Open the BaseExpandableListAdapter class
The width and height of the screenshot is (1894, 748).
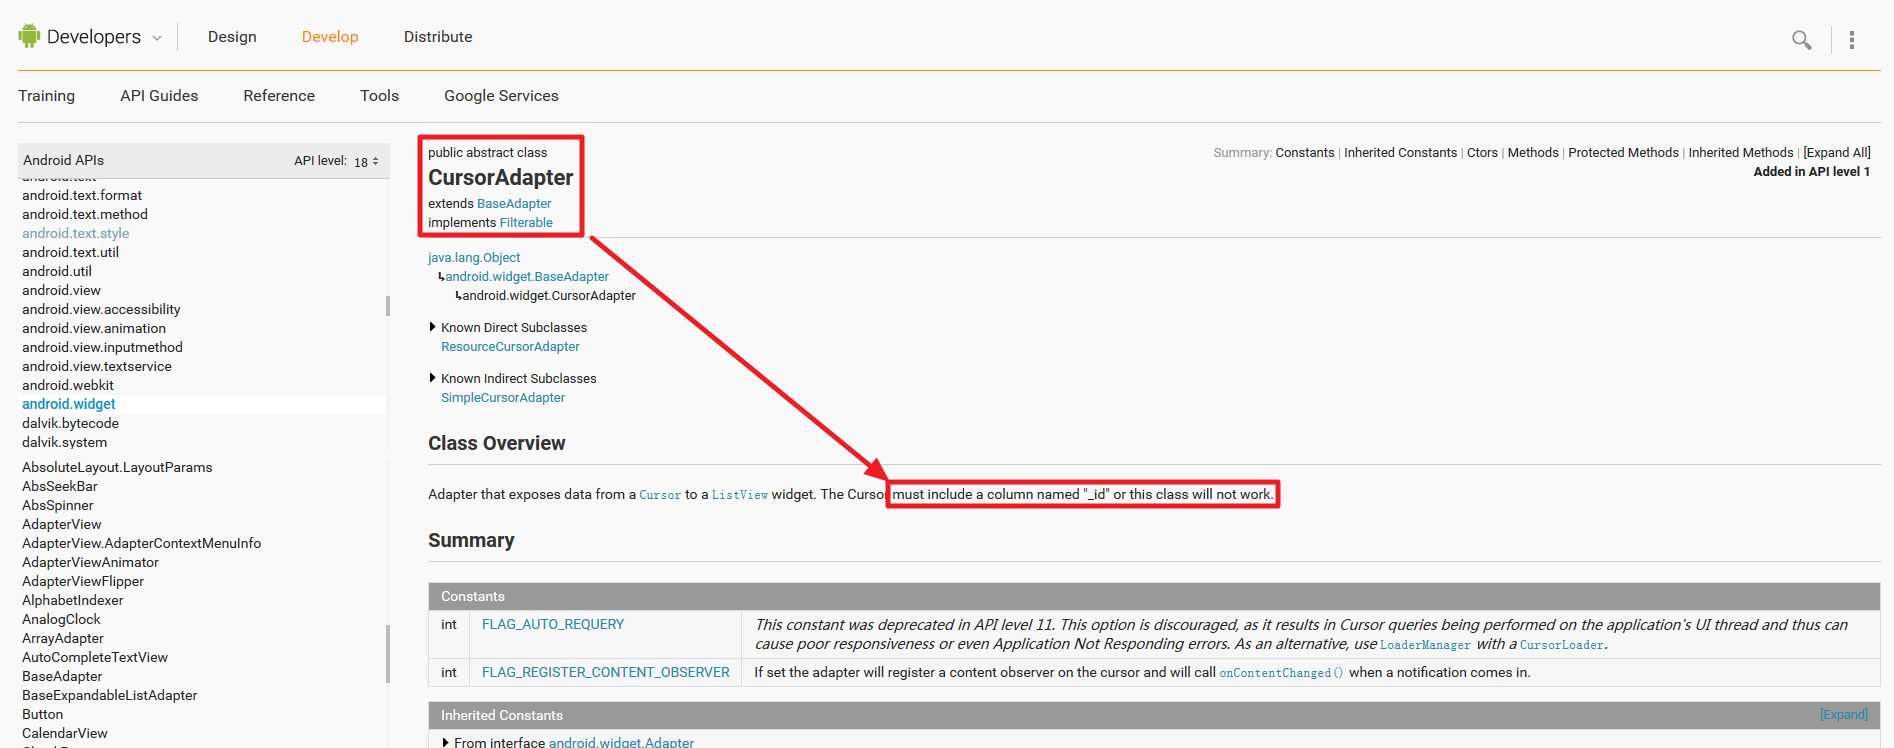(x=110, y=695)
